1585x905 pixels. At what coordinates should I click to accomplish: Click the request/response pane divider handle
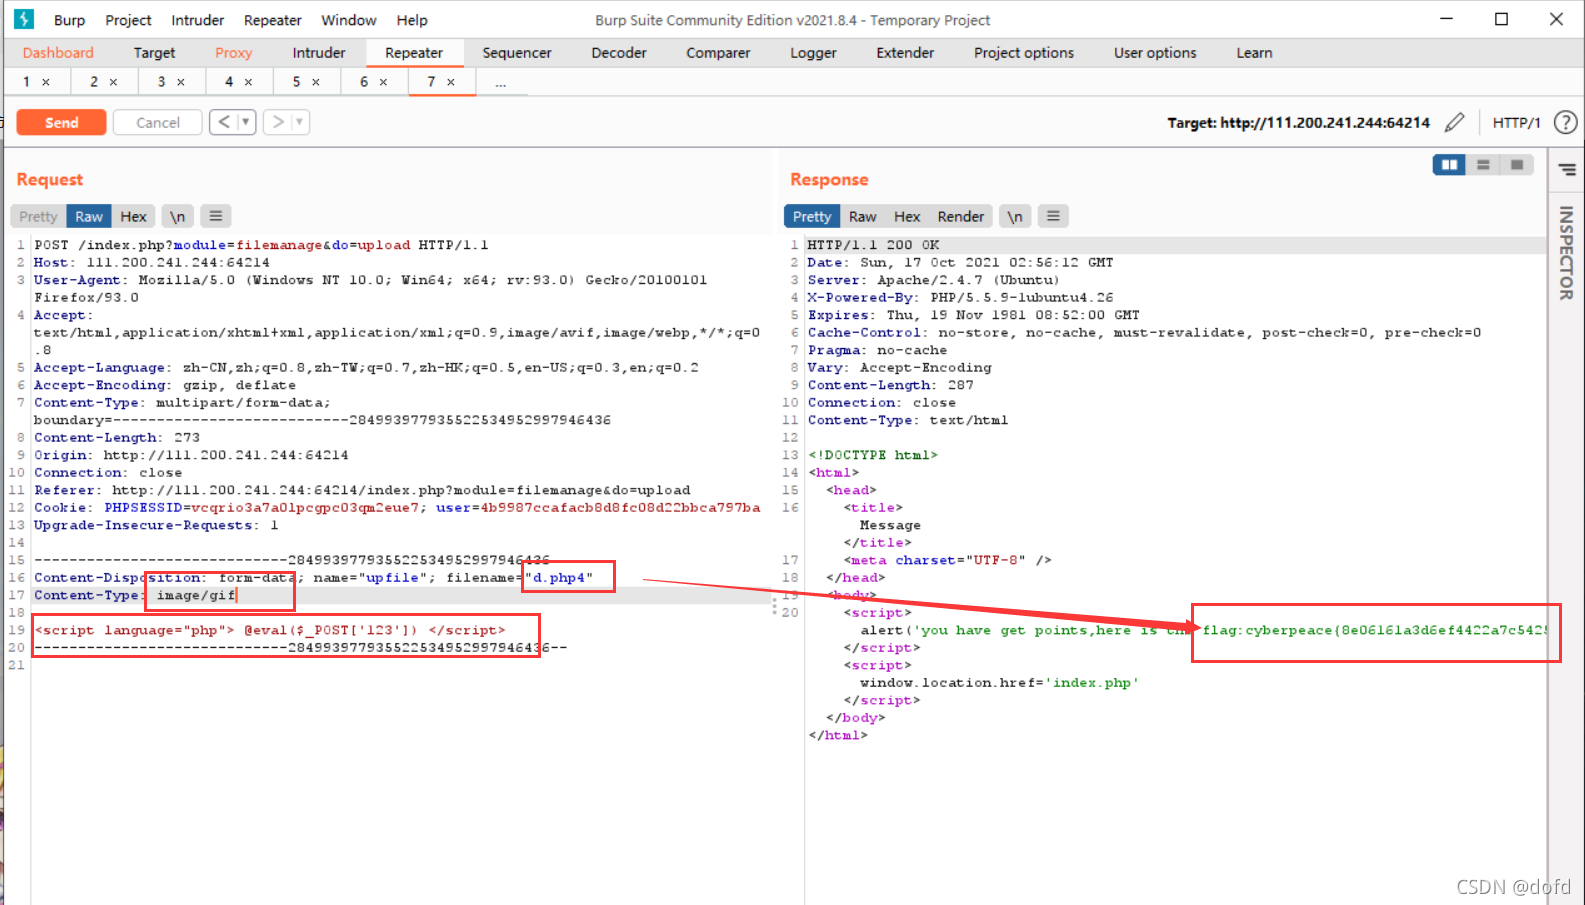774,607
